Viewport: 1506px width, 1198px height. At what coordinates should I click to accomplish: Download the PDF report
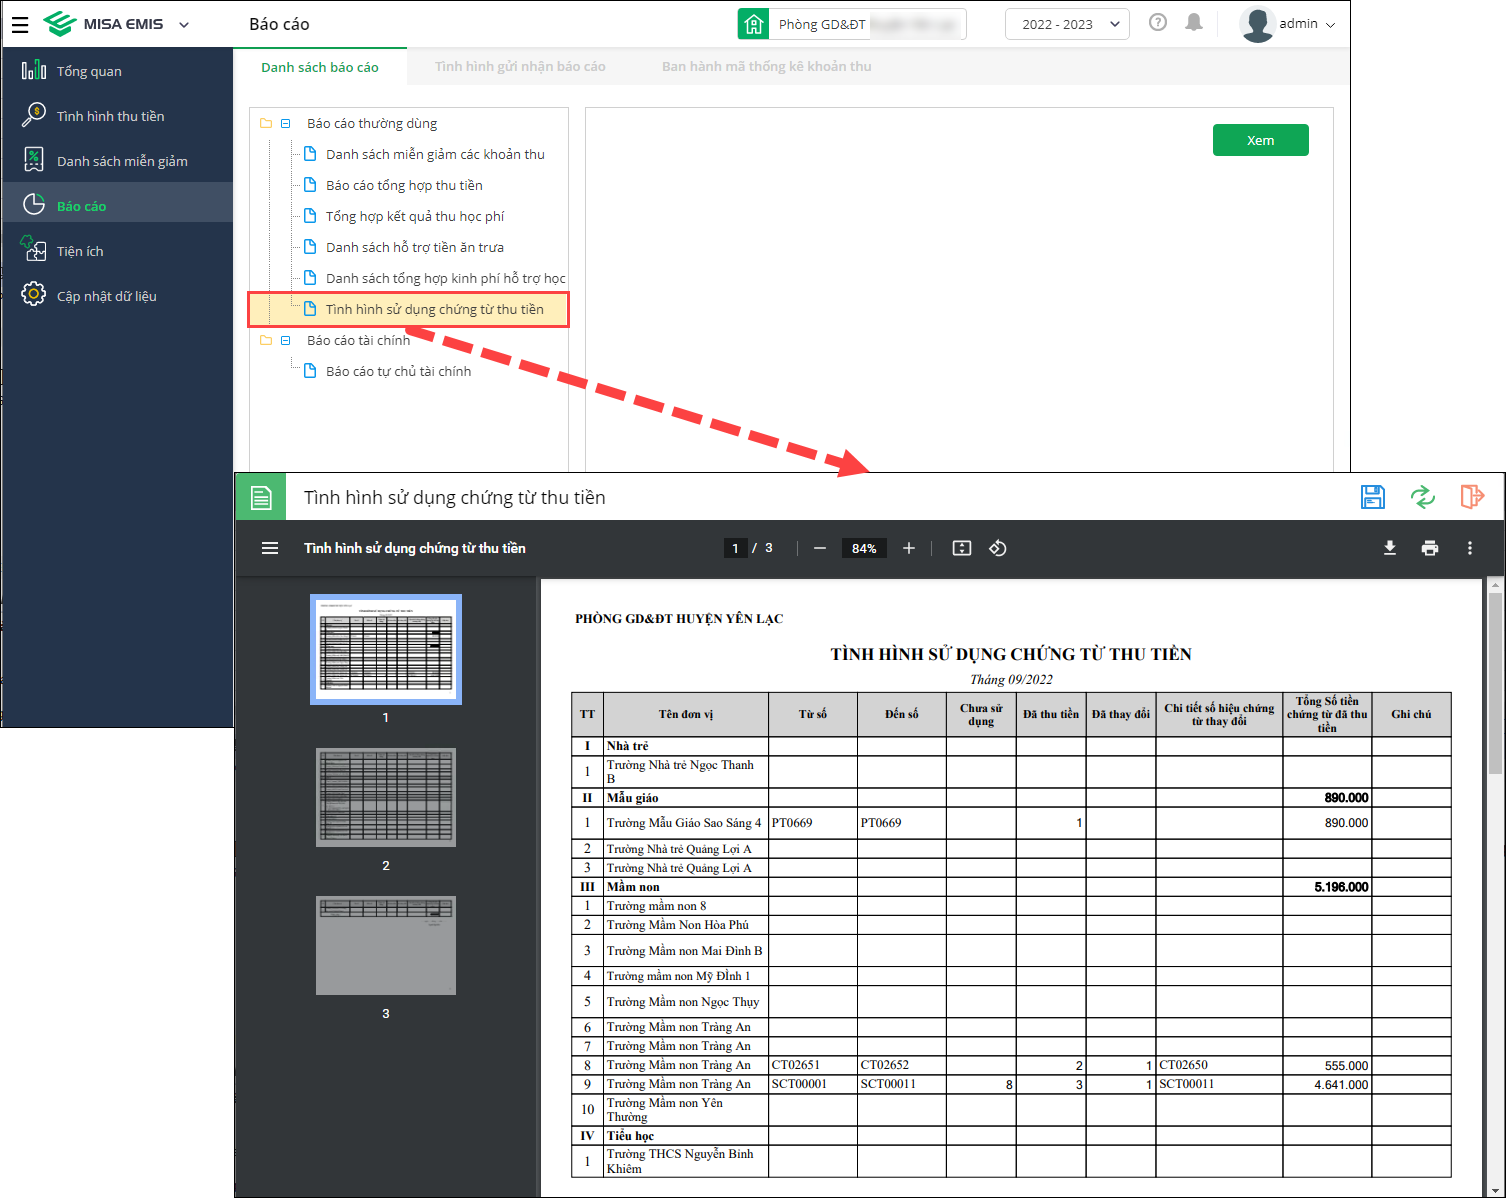click(x=1389, y=548)
